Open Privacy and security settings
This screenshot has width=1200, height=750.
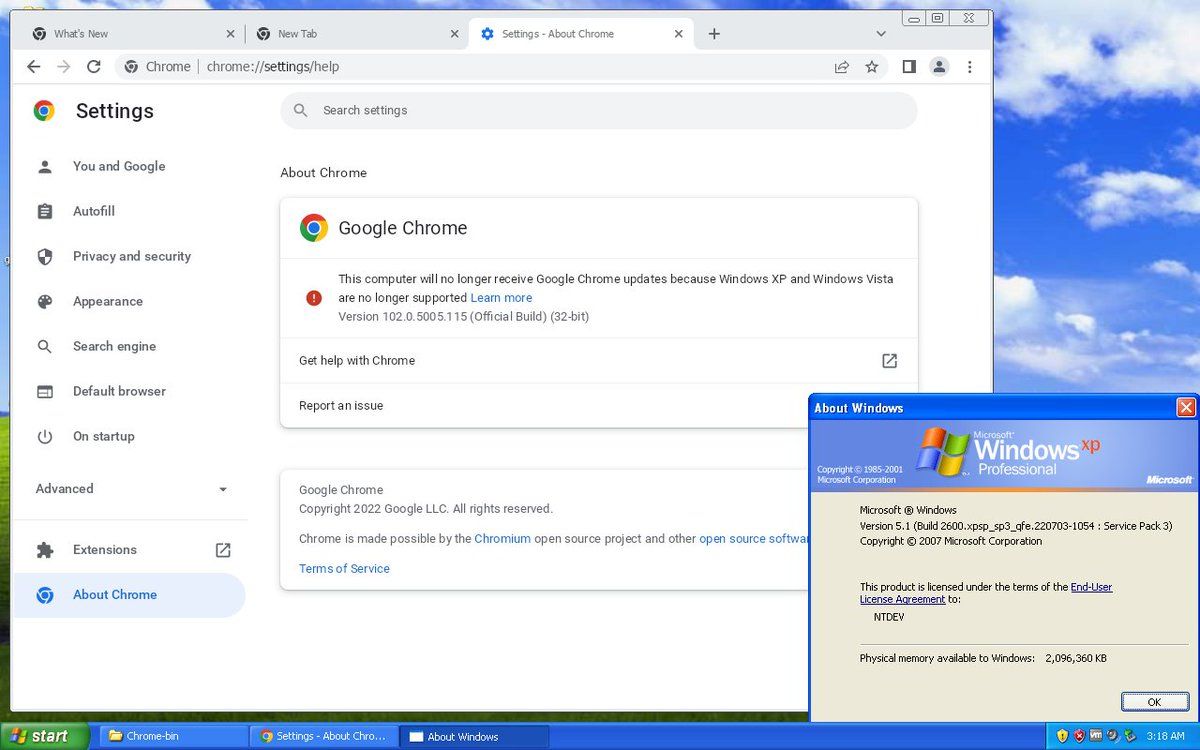(x=131, y=257)
